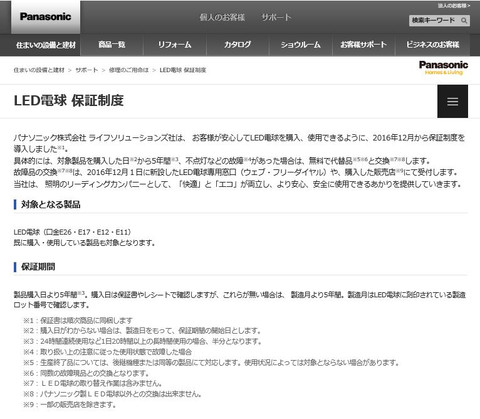Open 法人のお客様 link at top right

454,6
